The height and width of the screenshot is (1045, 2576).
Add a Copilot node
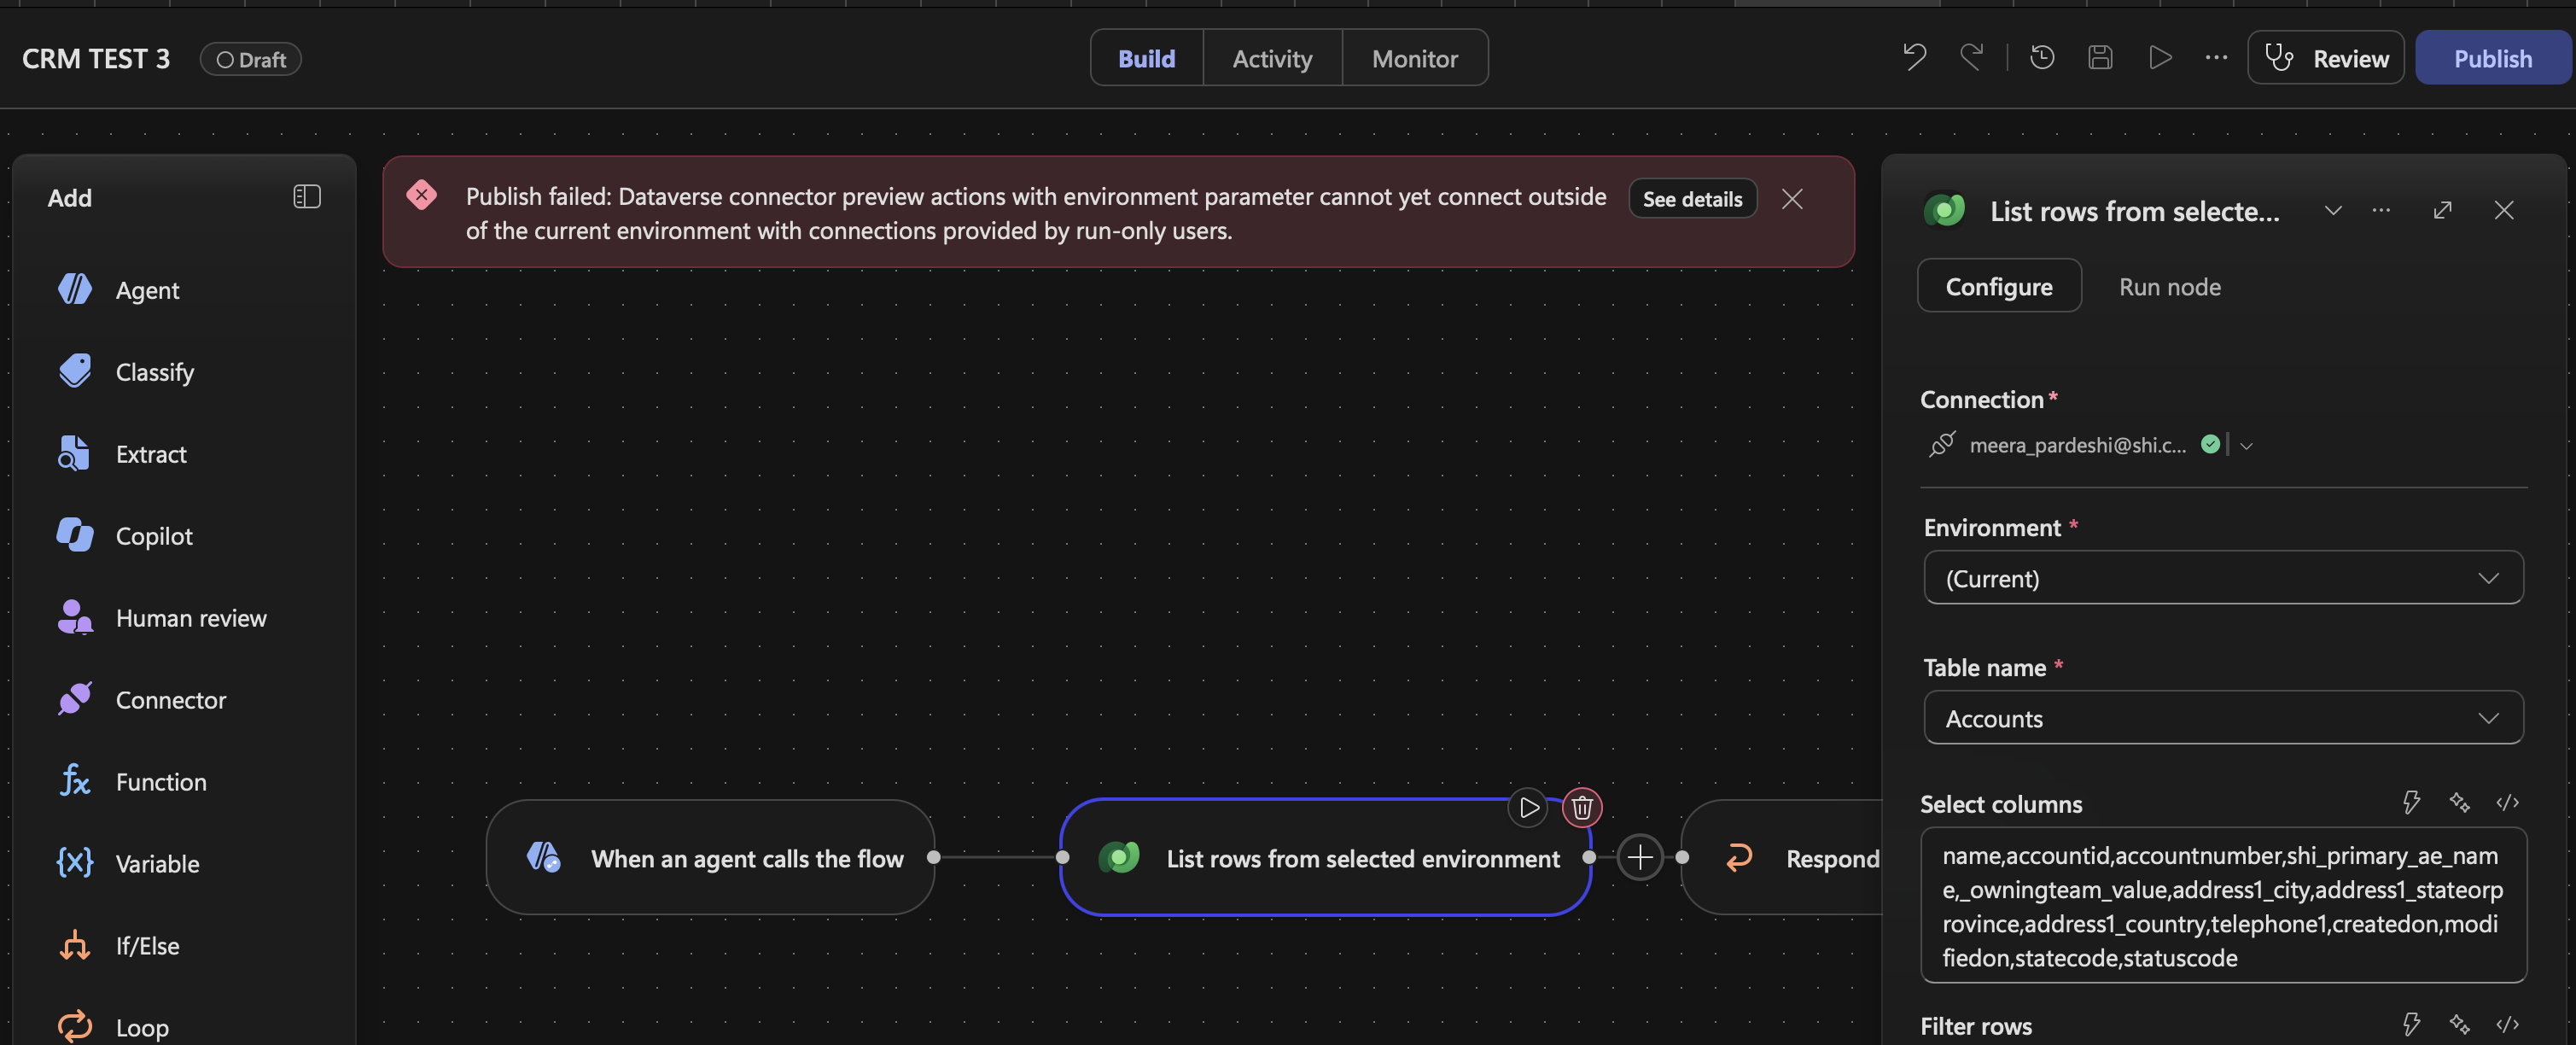point(125,536)
